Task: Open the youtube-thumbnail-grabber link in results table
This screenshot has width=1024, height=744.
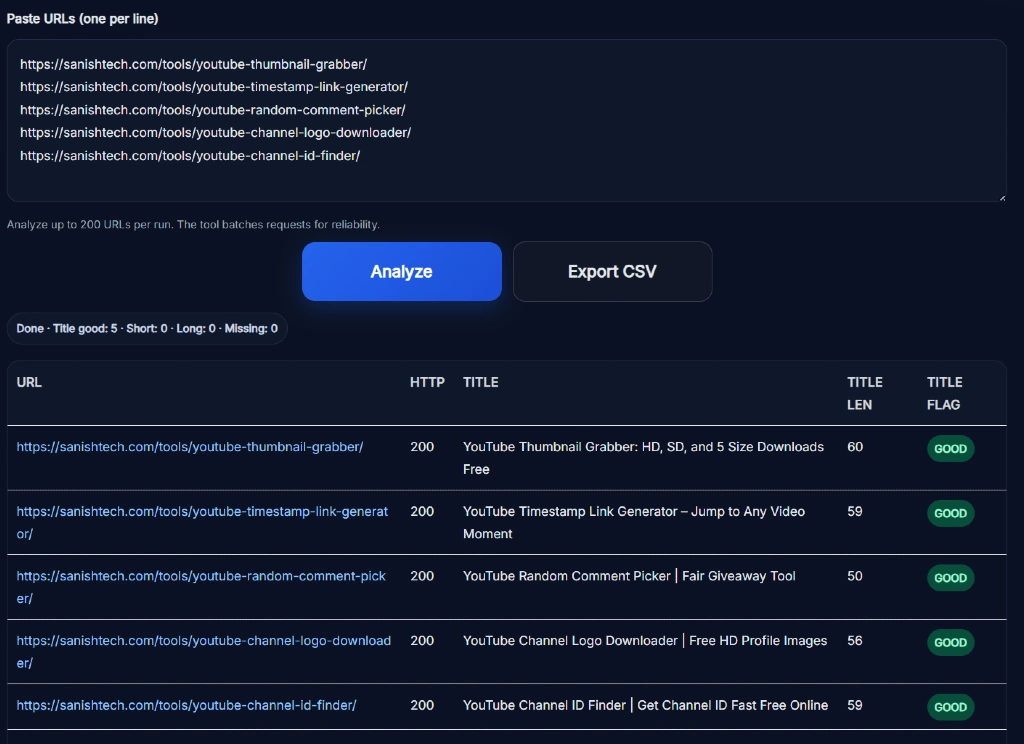Action: tap(190, 447)
